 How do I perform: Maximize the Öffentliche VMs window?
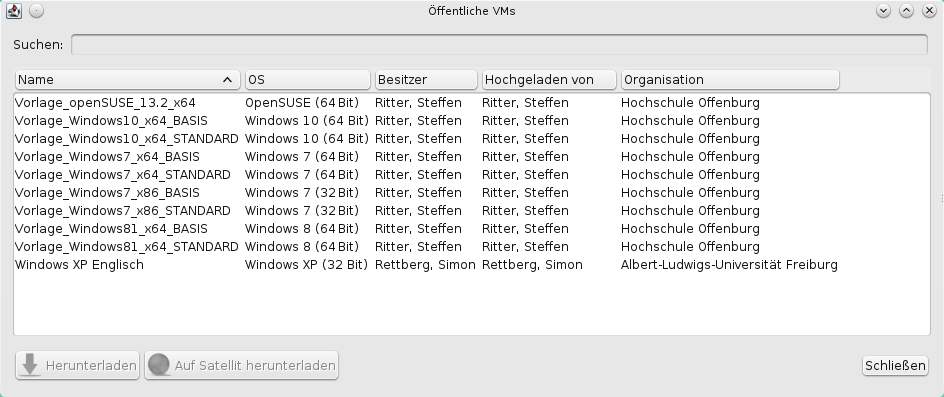[x=906, y=11]
